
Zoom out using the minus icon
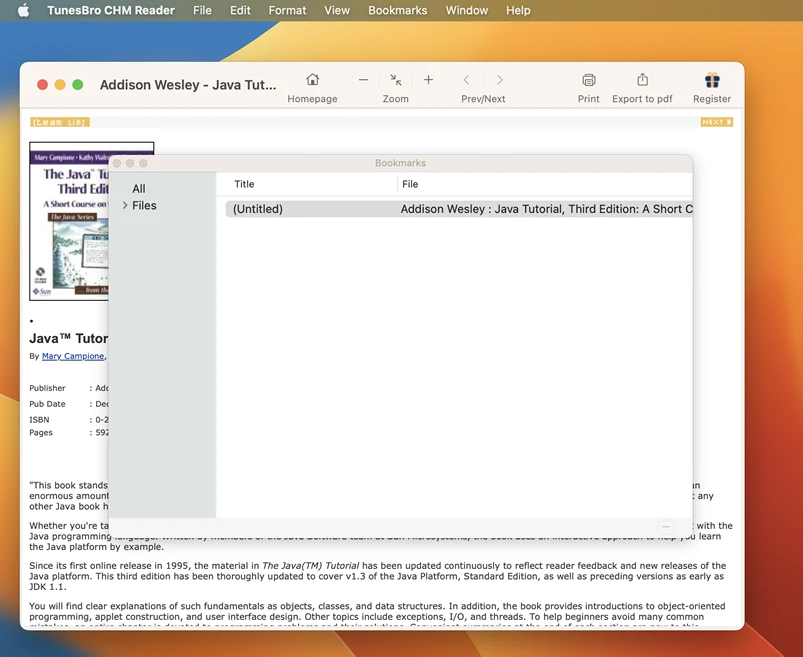coord(363,79)
